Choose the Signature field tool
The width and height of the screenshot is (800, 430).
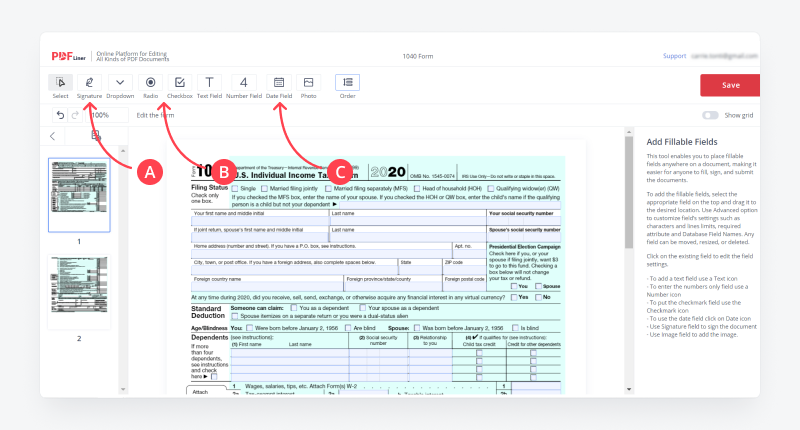coord(89,83)
